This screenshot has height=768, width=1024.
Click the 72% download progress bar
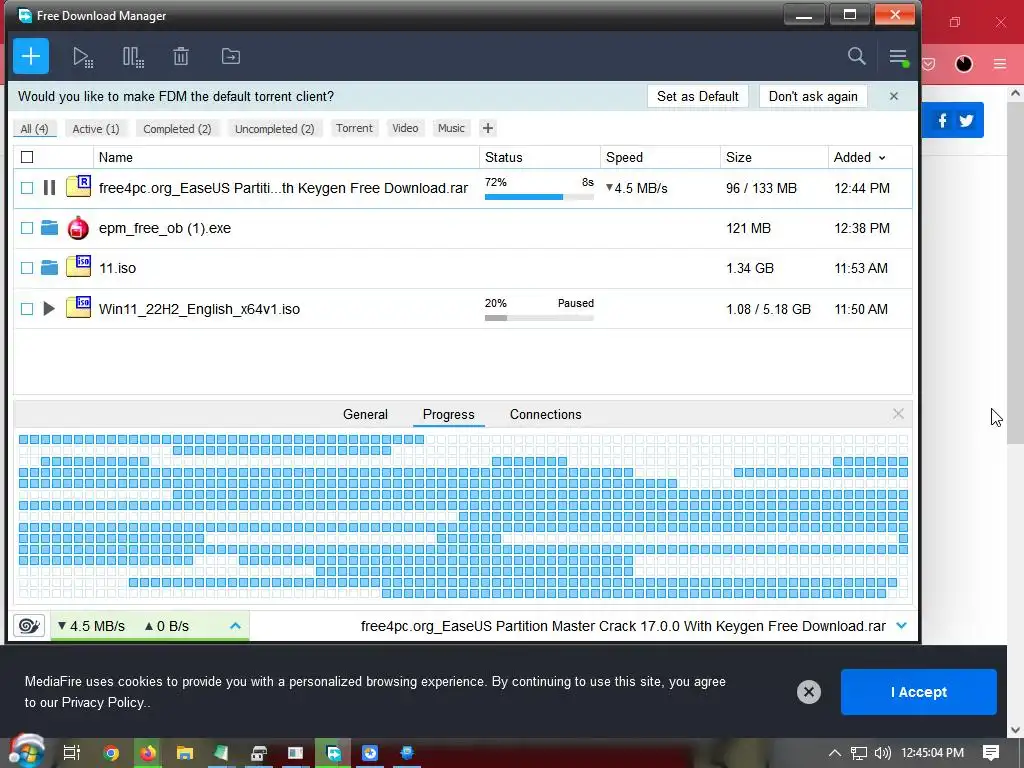539,197
